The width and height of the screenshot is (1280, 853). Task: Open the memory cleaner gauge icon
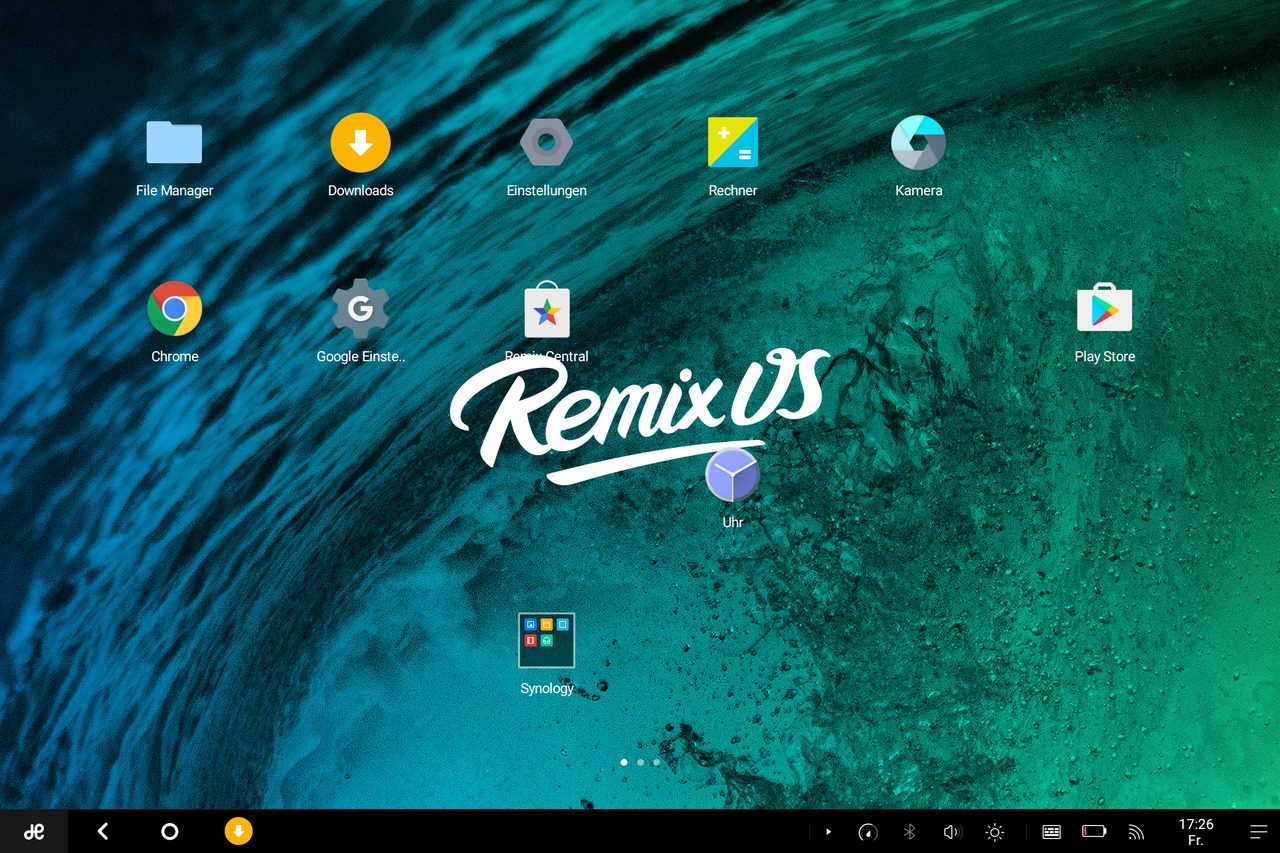[x=867, y=831]
